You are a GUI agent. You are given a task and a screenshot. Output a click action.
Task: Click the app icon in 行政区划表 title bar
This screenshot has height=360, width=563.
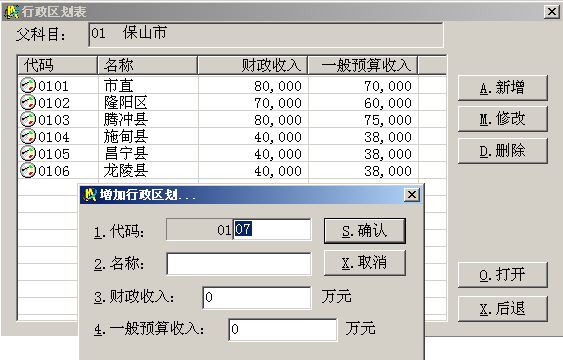point(11,12)
